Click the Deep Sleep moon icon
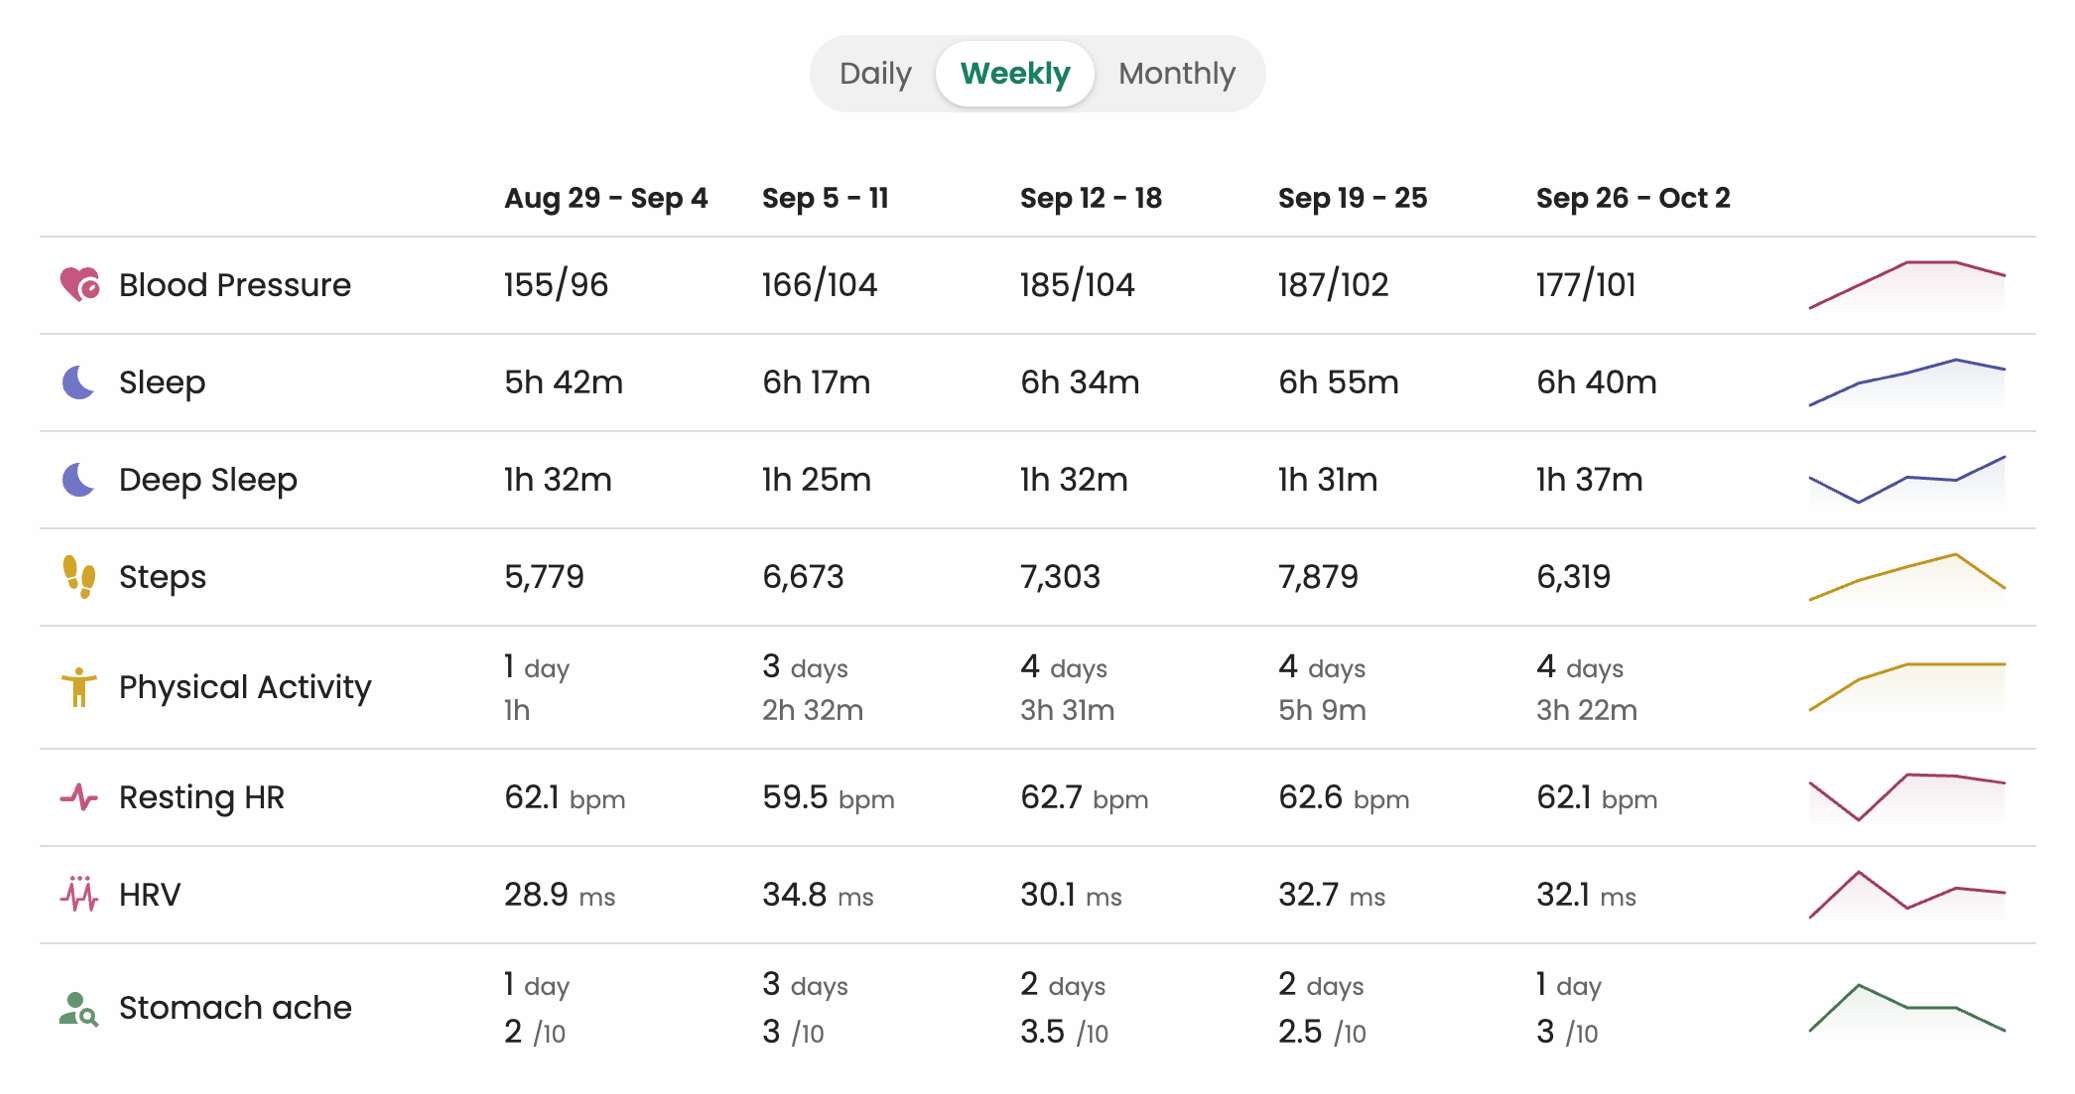This screenshot has width=2075, height=1094. 78,480
